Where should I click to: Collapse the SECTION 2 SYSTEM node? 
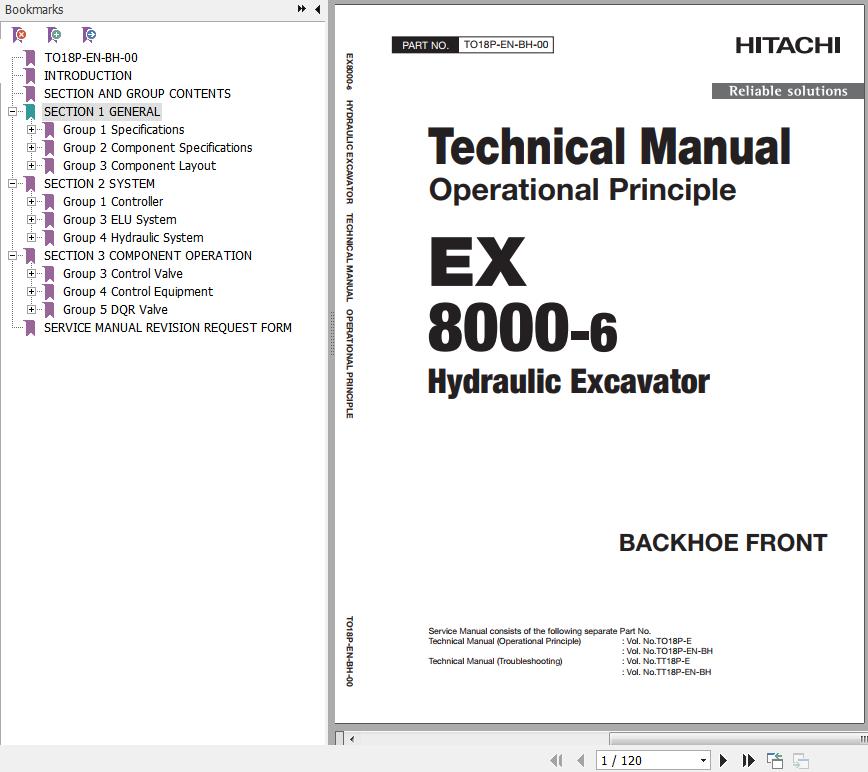(13, 184)
